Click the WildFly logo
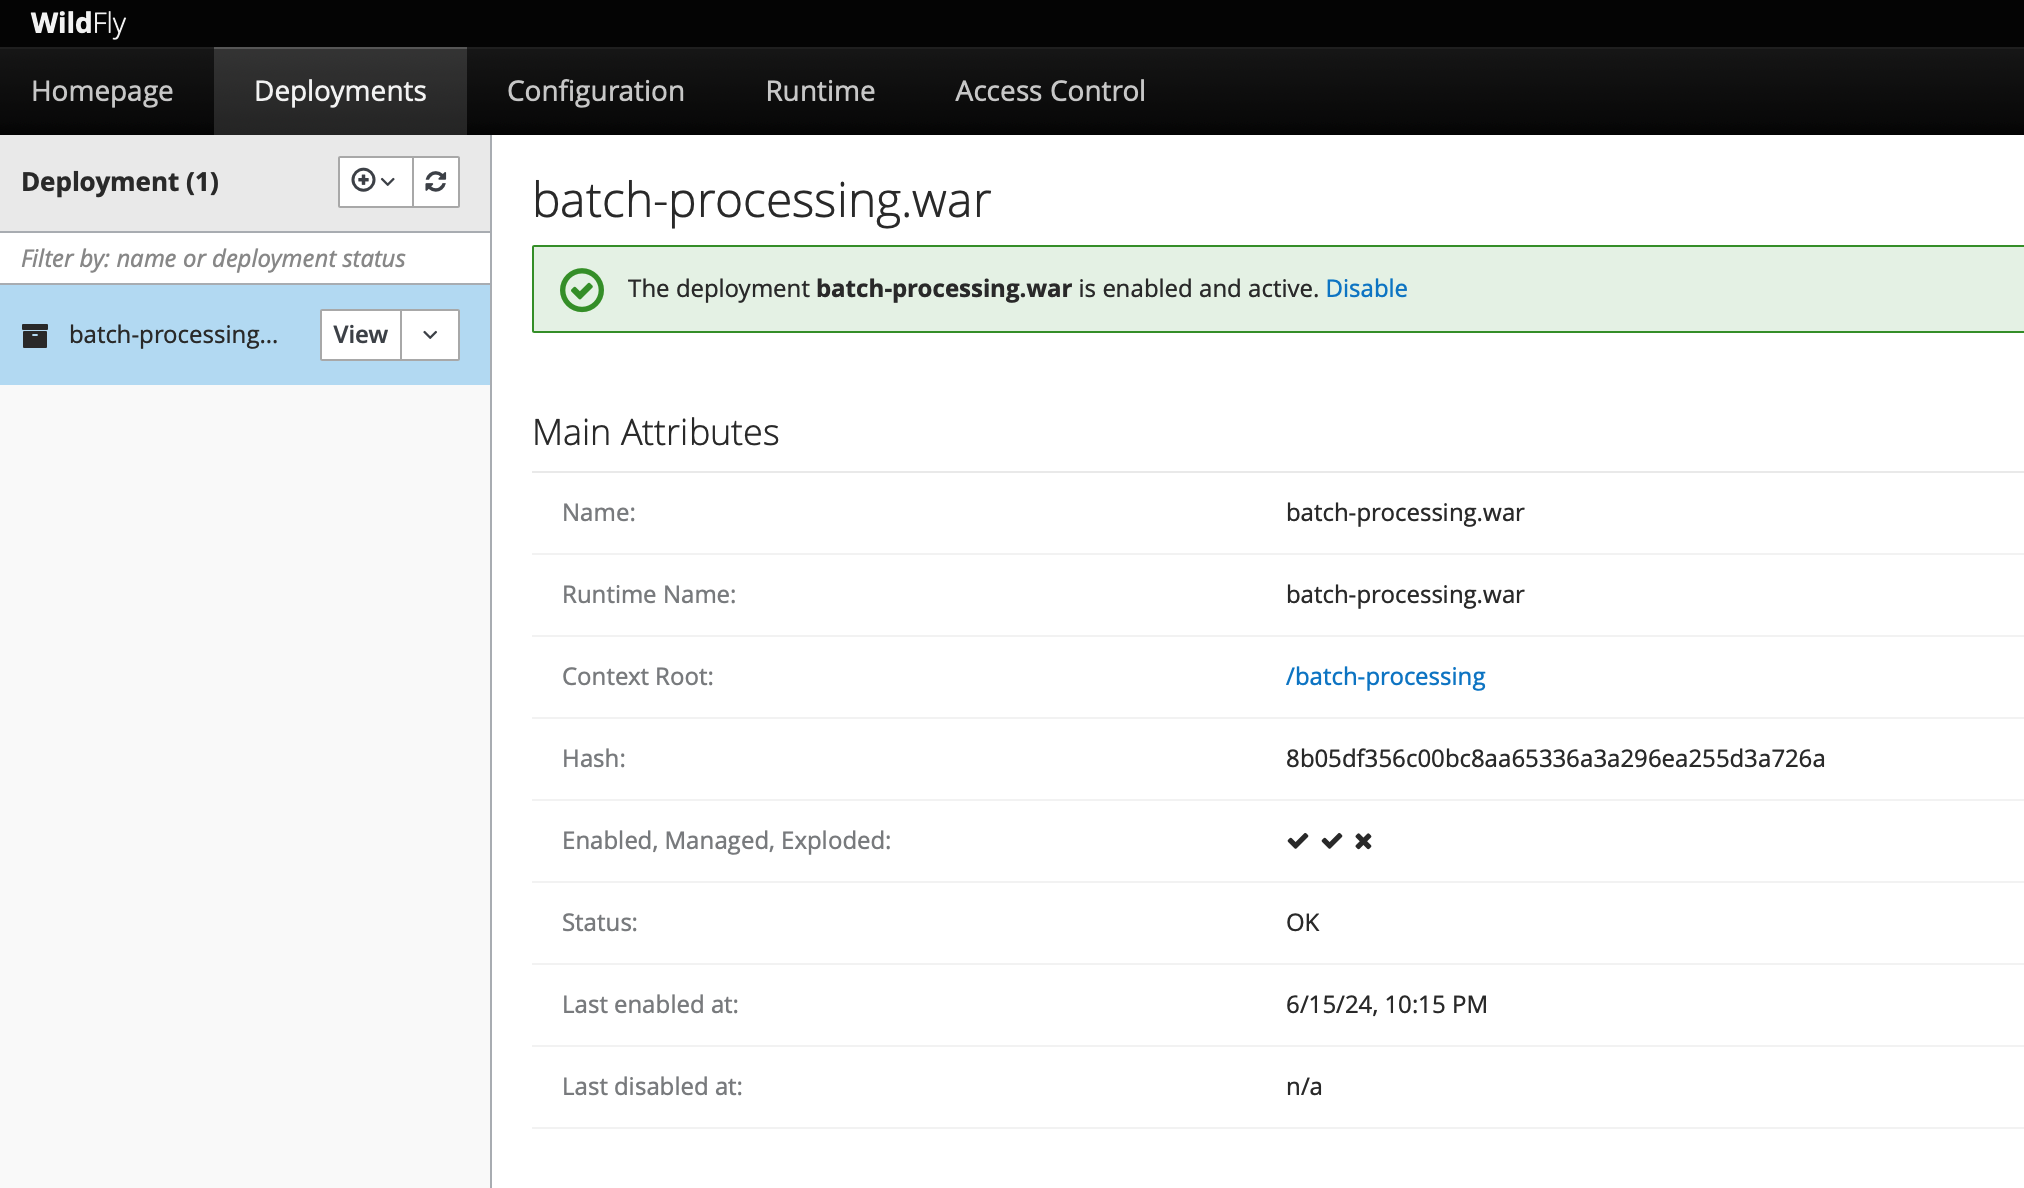Screen dimensions: 2024x1188 [78, 23]
